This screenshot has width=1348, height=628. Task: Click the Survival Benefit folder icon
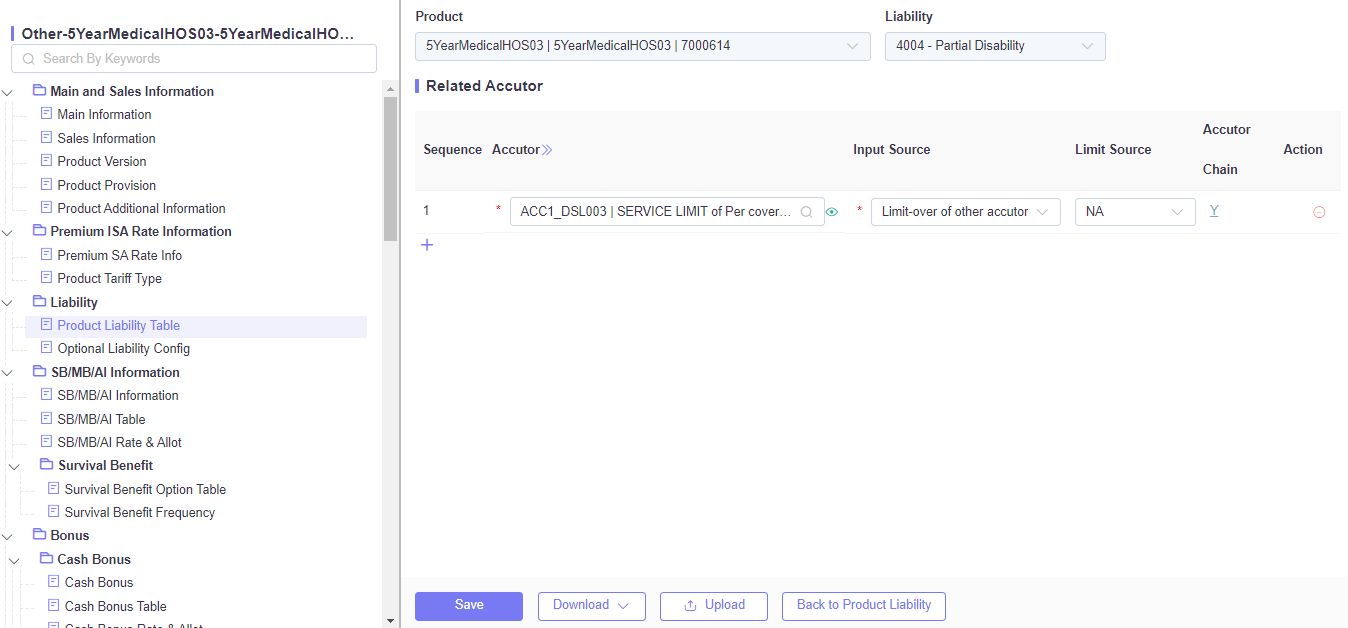click(47, 464)
